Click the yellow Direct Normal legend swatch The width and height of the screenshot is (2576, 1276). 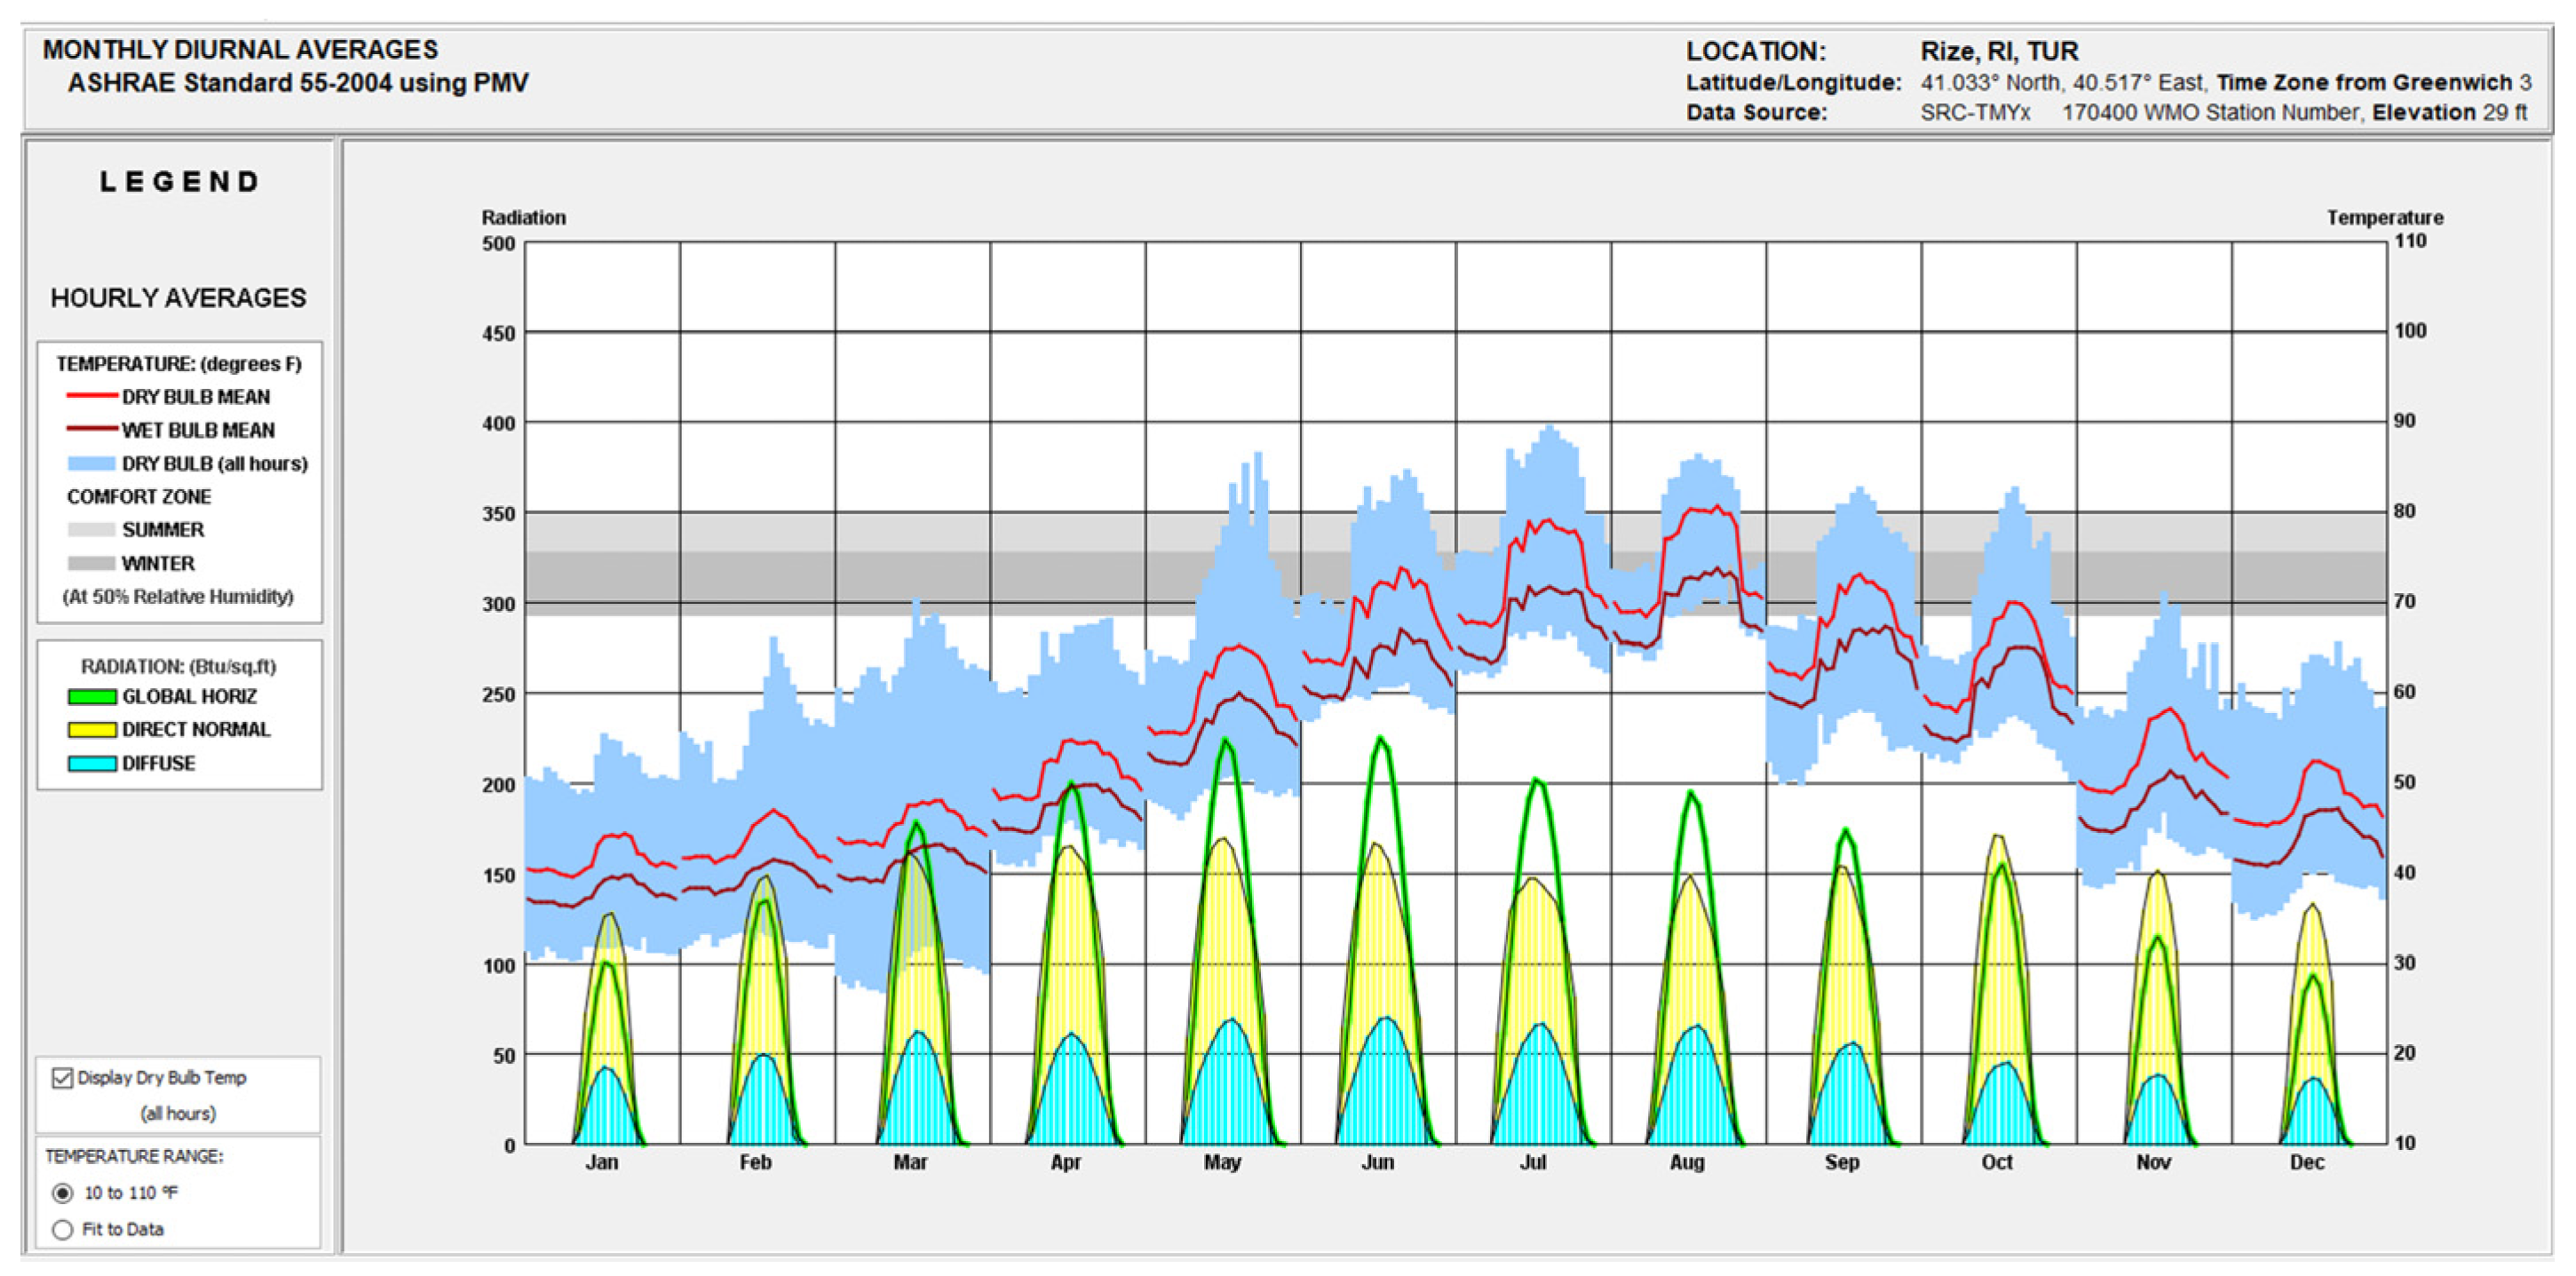[92, 730]
